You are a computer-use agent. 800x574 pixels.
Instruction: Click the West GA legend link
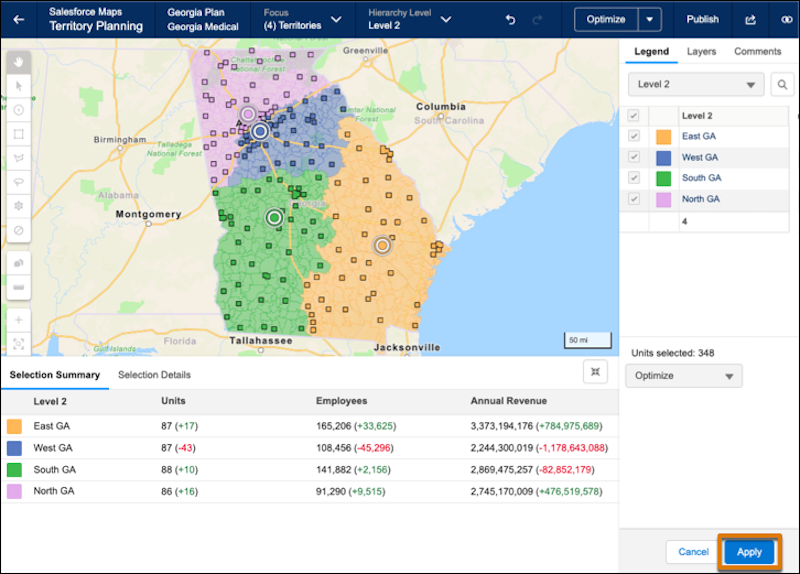tap(699, 157)
